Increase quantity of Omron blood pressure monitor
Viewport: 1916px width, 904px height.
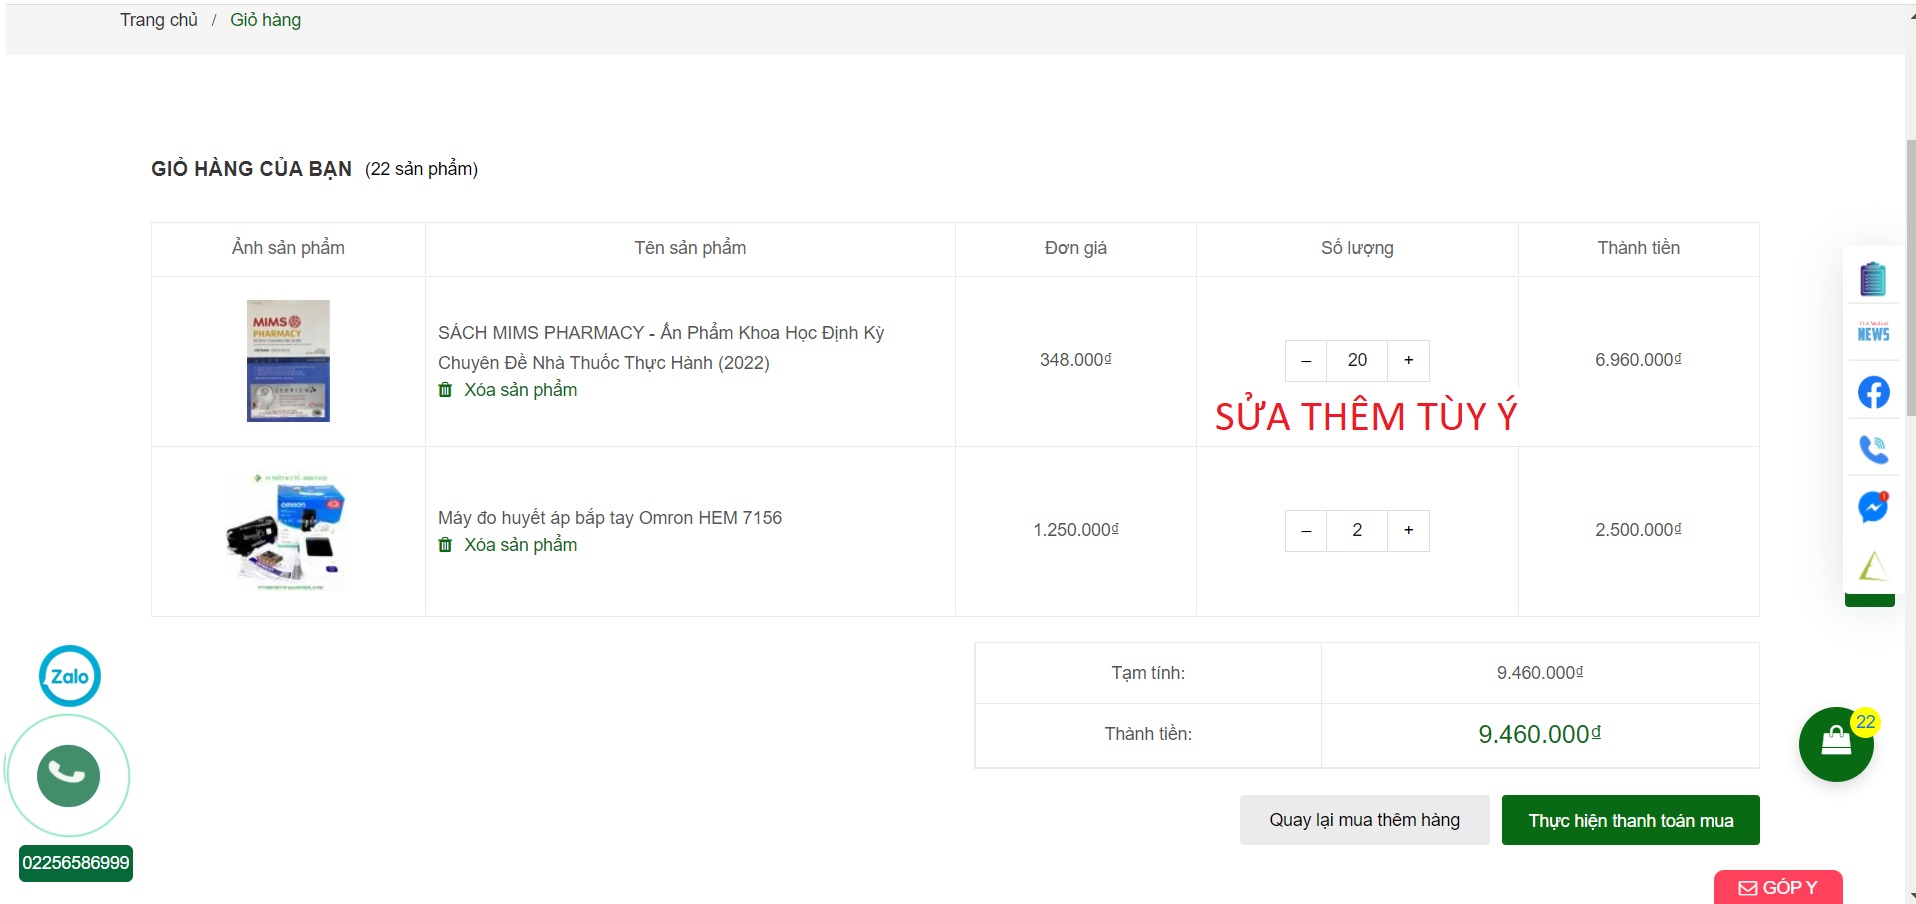1408,530
